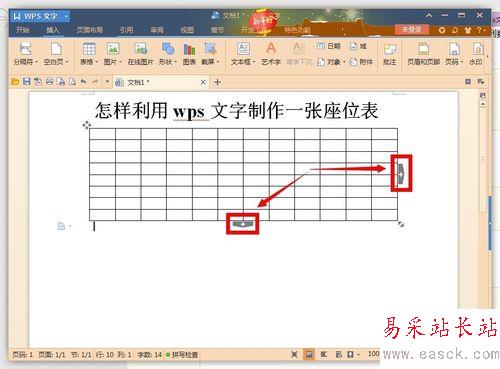Click the 页面: 1/1 status entry
This screenshot has height=369, width=500.
pyautogui.click(x=52, y=355)
